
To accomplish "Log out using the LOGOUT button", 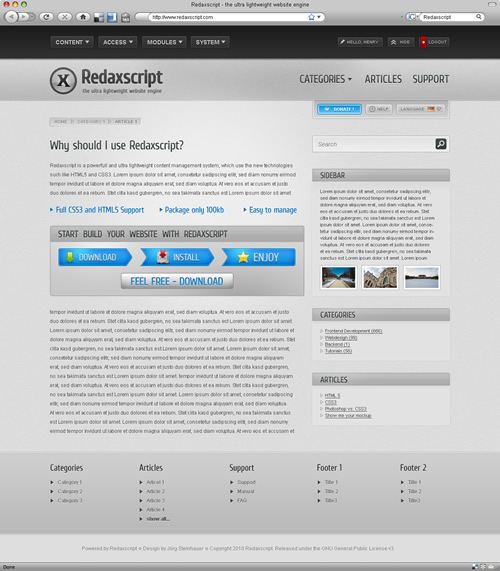I will click(x=434, y=42).
